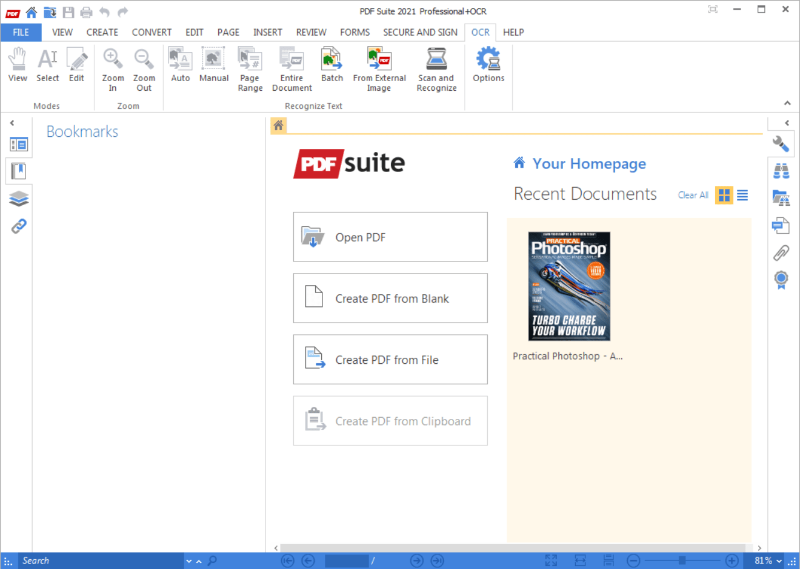Click the Open PDF button
Screen dimensions: 800x569
click(390, 237)
